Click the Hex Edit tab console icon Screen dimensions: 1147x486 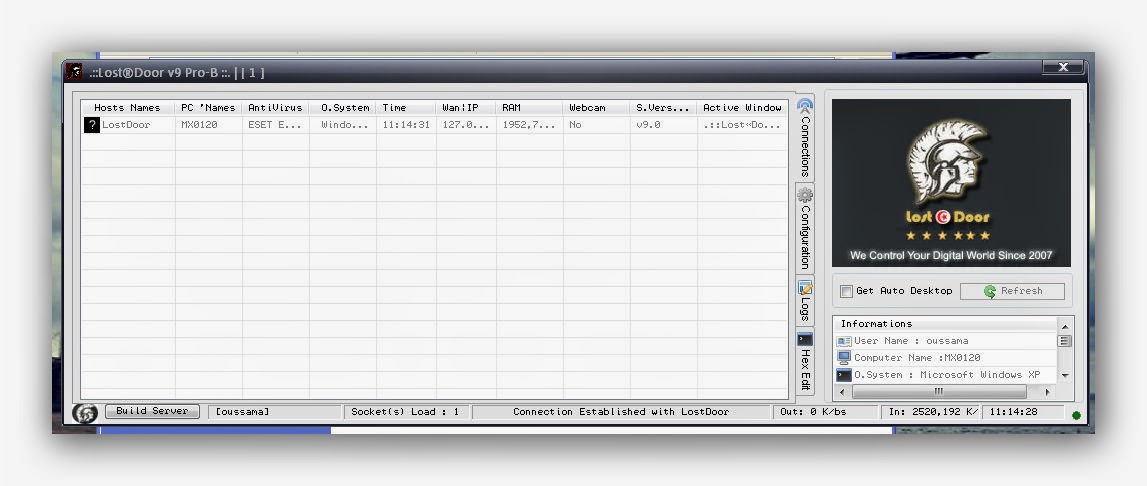805,340
